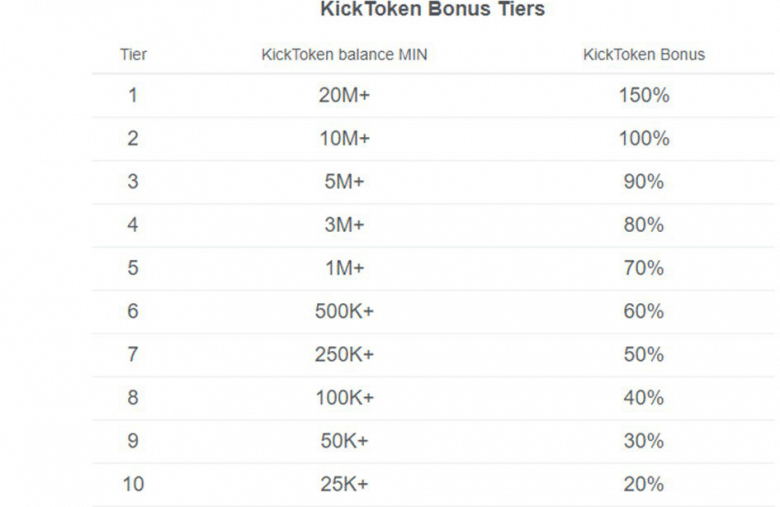The height and width of the screenshot is (507, 780).
Task: Click tier number 6 cell
Action: coord(133,311)
